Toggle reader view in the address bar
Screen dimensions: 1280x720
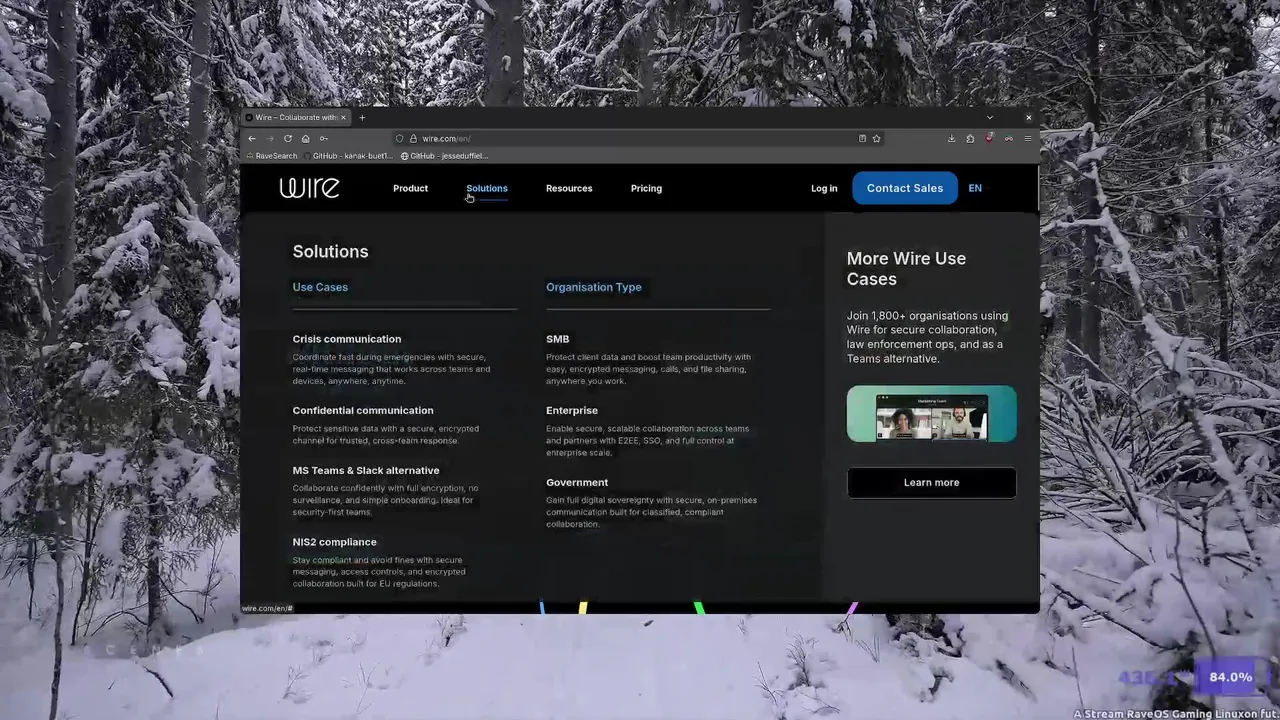(862, 138)
